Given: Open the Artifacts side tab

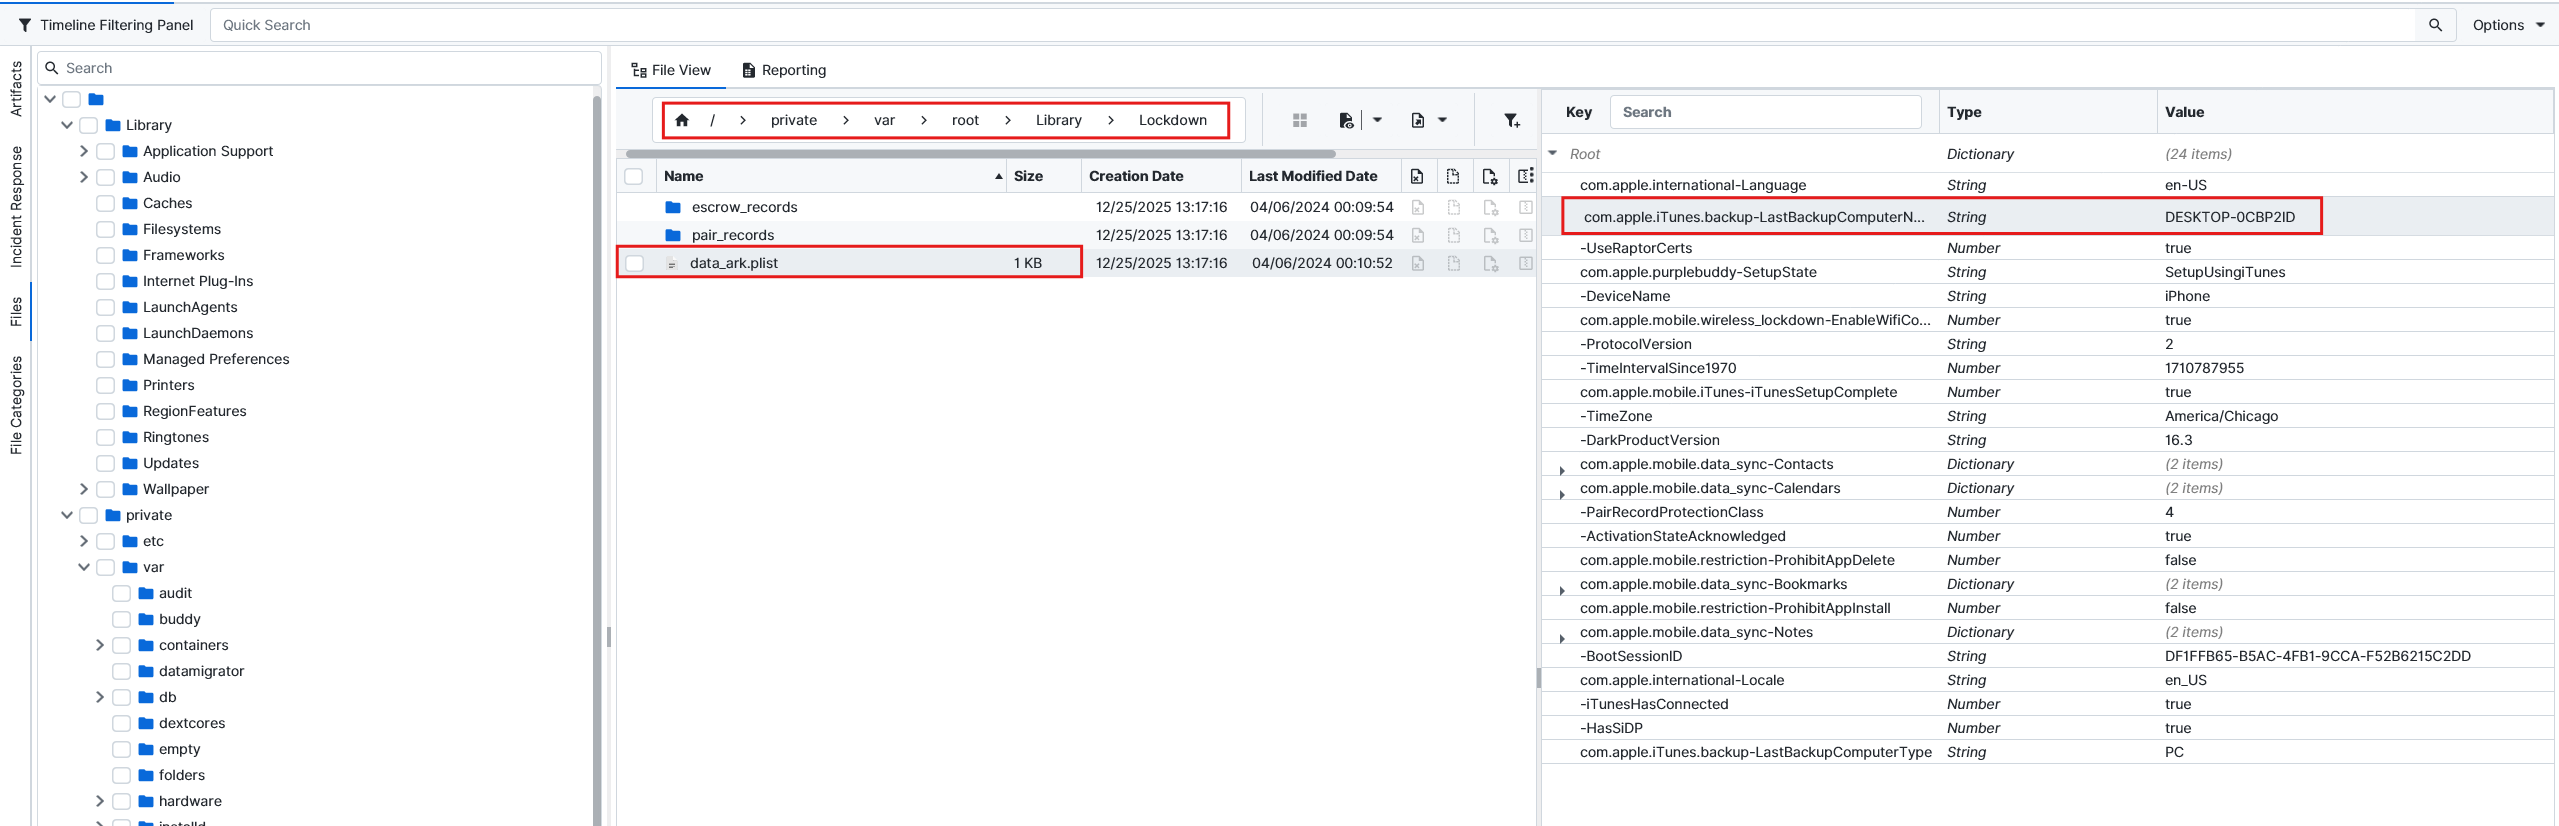Looking at the screenshot, I should click(x=16, y=88).
